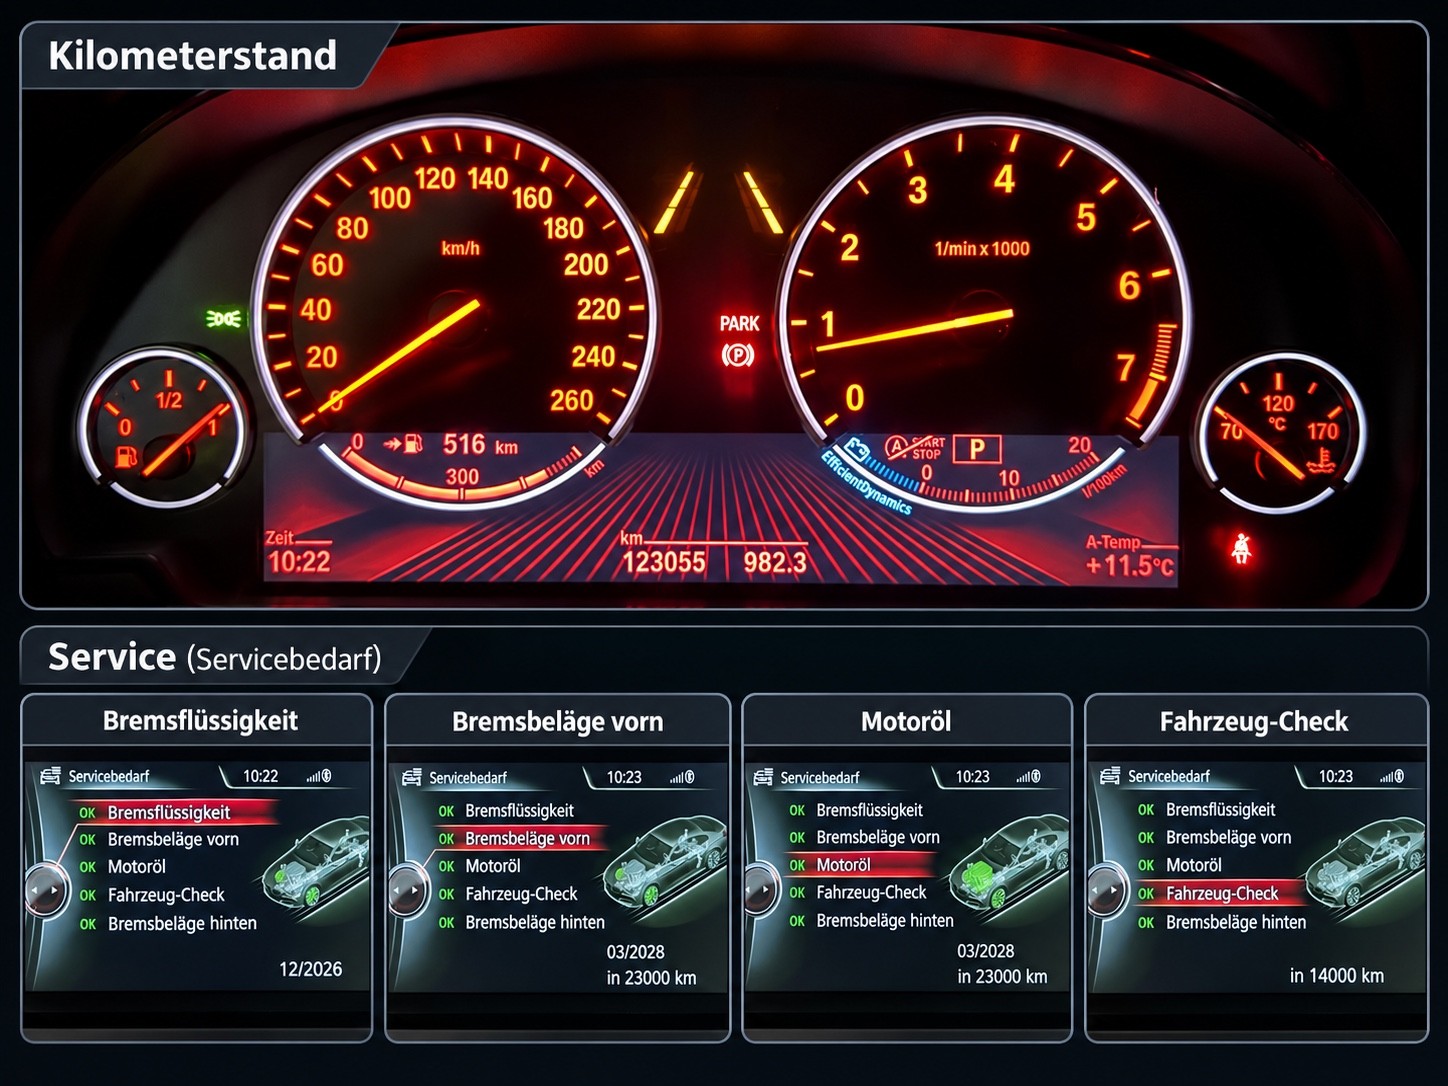Select Fahrzeug-Check row in the Bremsflüssigkeit screen
Screen dimensions: 1448x1086
[x=152, y=895]
